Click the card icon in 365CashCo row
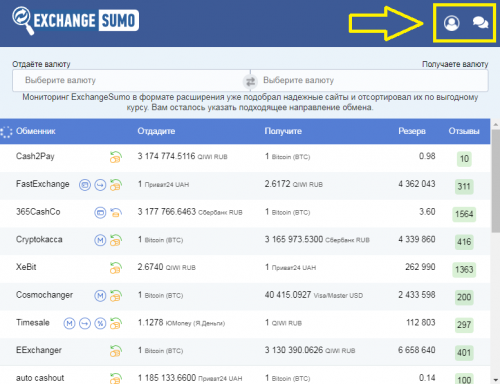Image resolution: width=500 pixels, height=384 pixels. coord(100,212)
